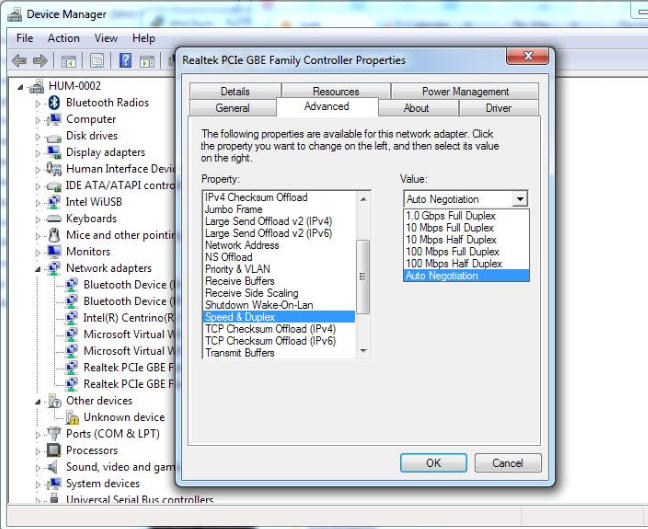This screenshot has width=648, height=529.
Task: Click the Display adapters icon
Action: 54,152
